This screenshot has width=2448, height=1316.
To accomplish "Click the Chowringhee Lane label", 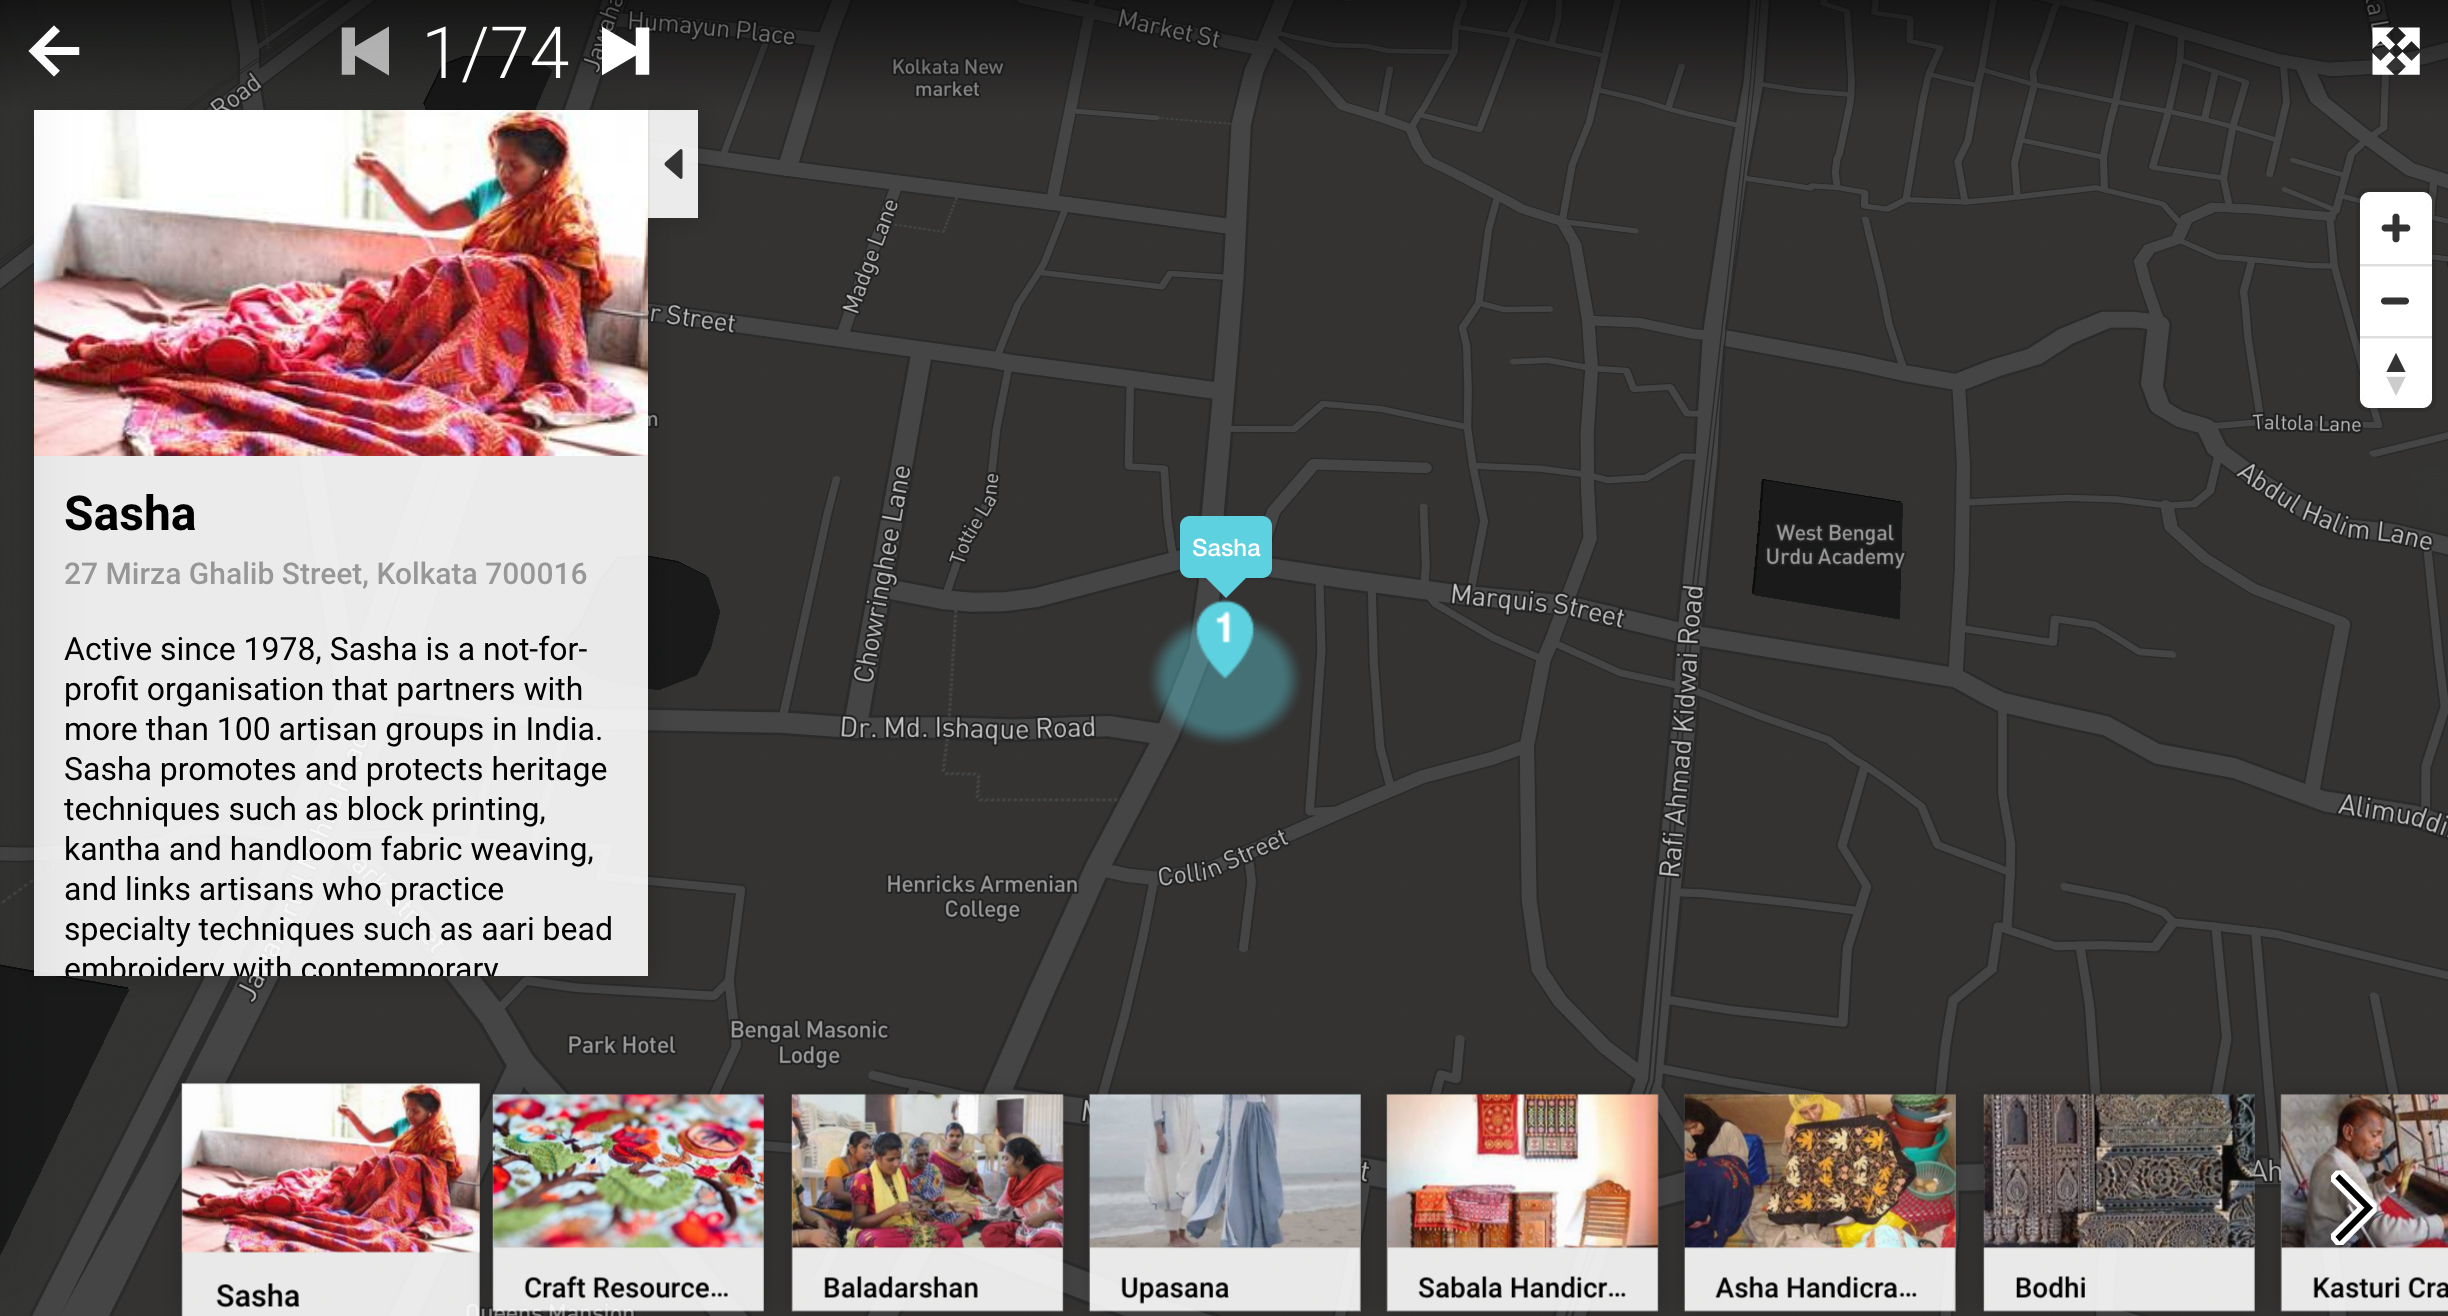I will (x=882, y=574).
